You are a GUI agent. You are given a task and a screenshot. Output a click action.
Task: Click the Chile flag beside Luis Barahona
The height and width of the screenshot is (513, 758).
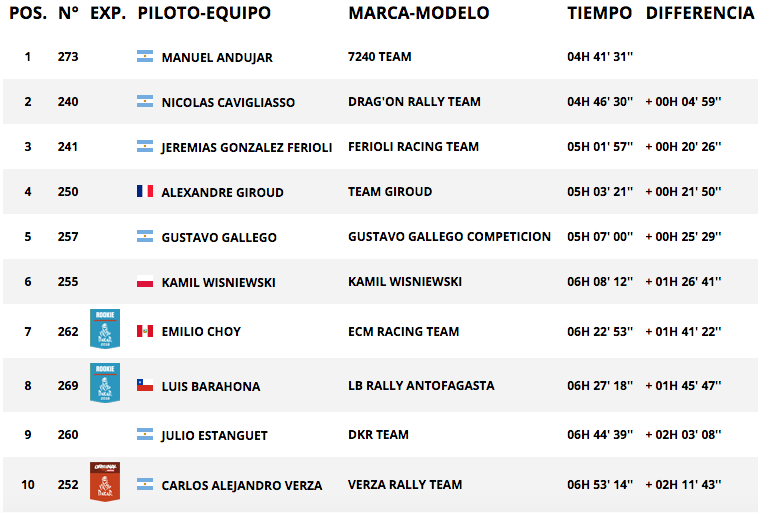145,386
